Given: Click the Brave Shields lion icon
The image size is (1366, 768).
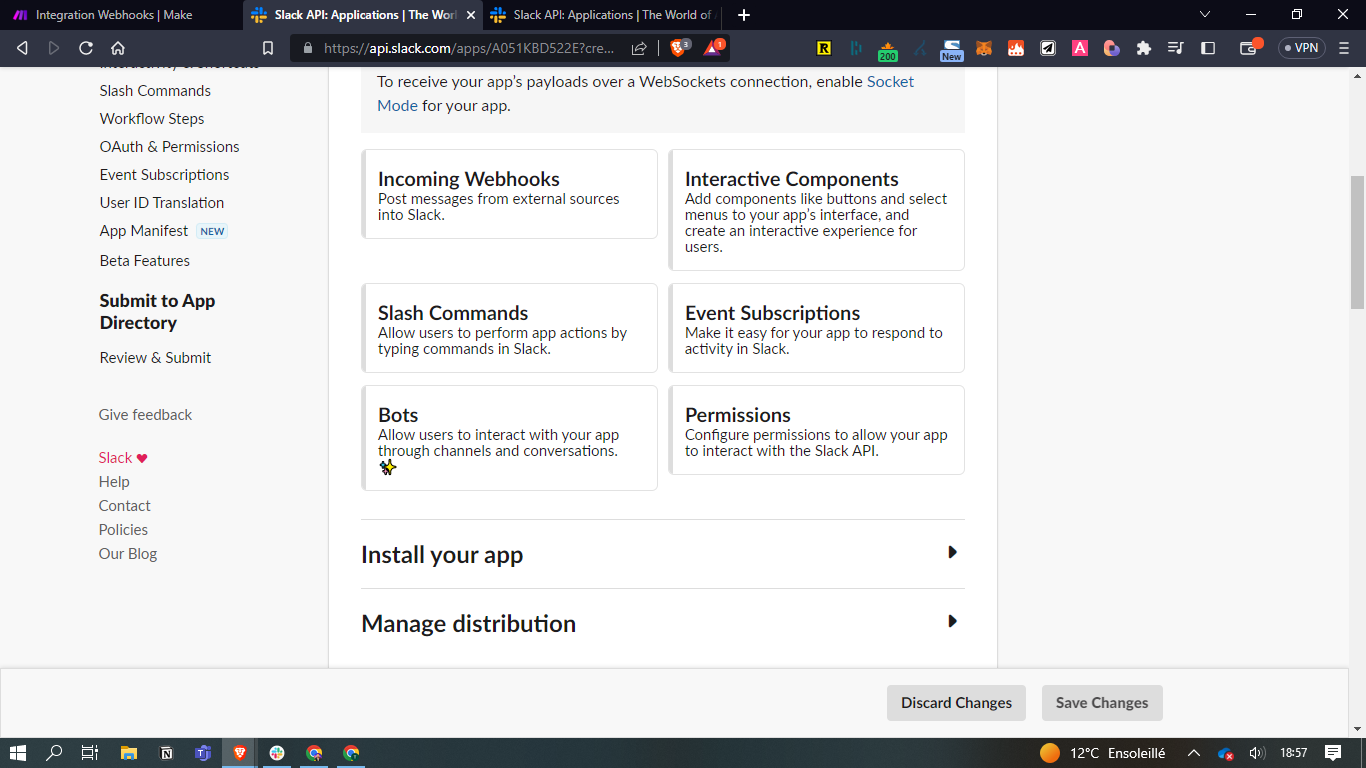Looking at the screenshot, I should [679, 48].
